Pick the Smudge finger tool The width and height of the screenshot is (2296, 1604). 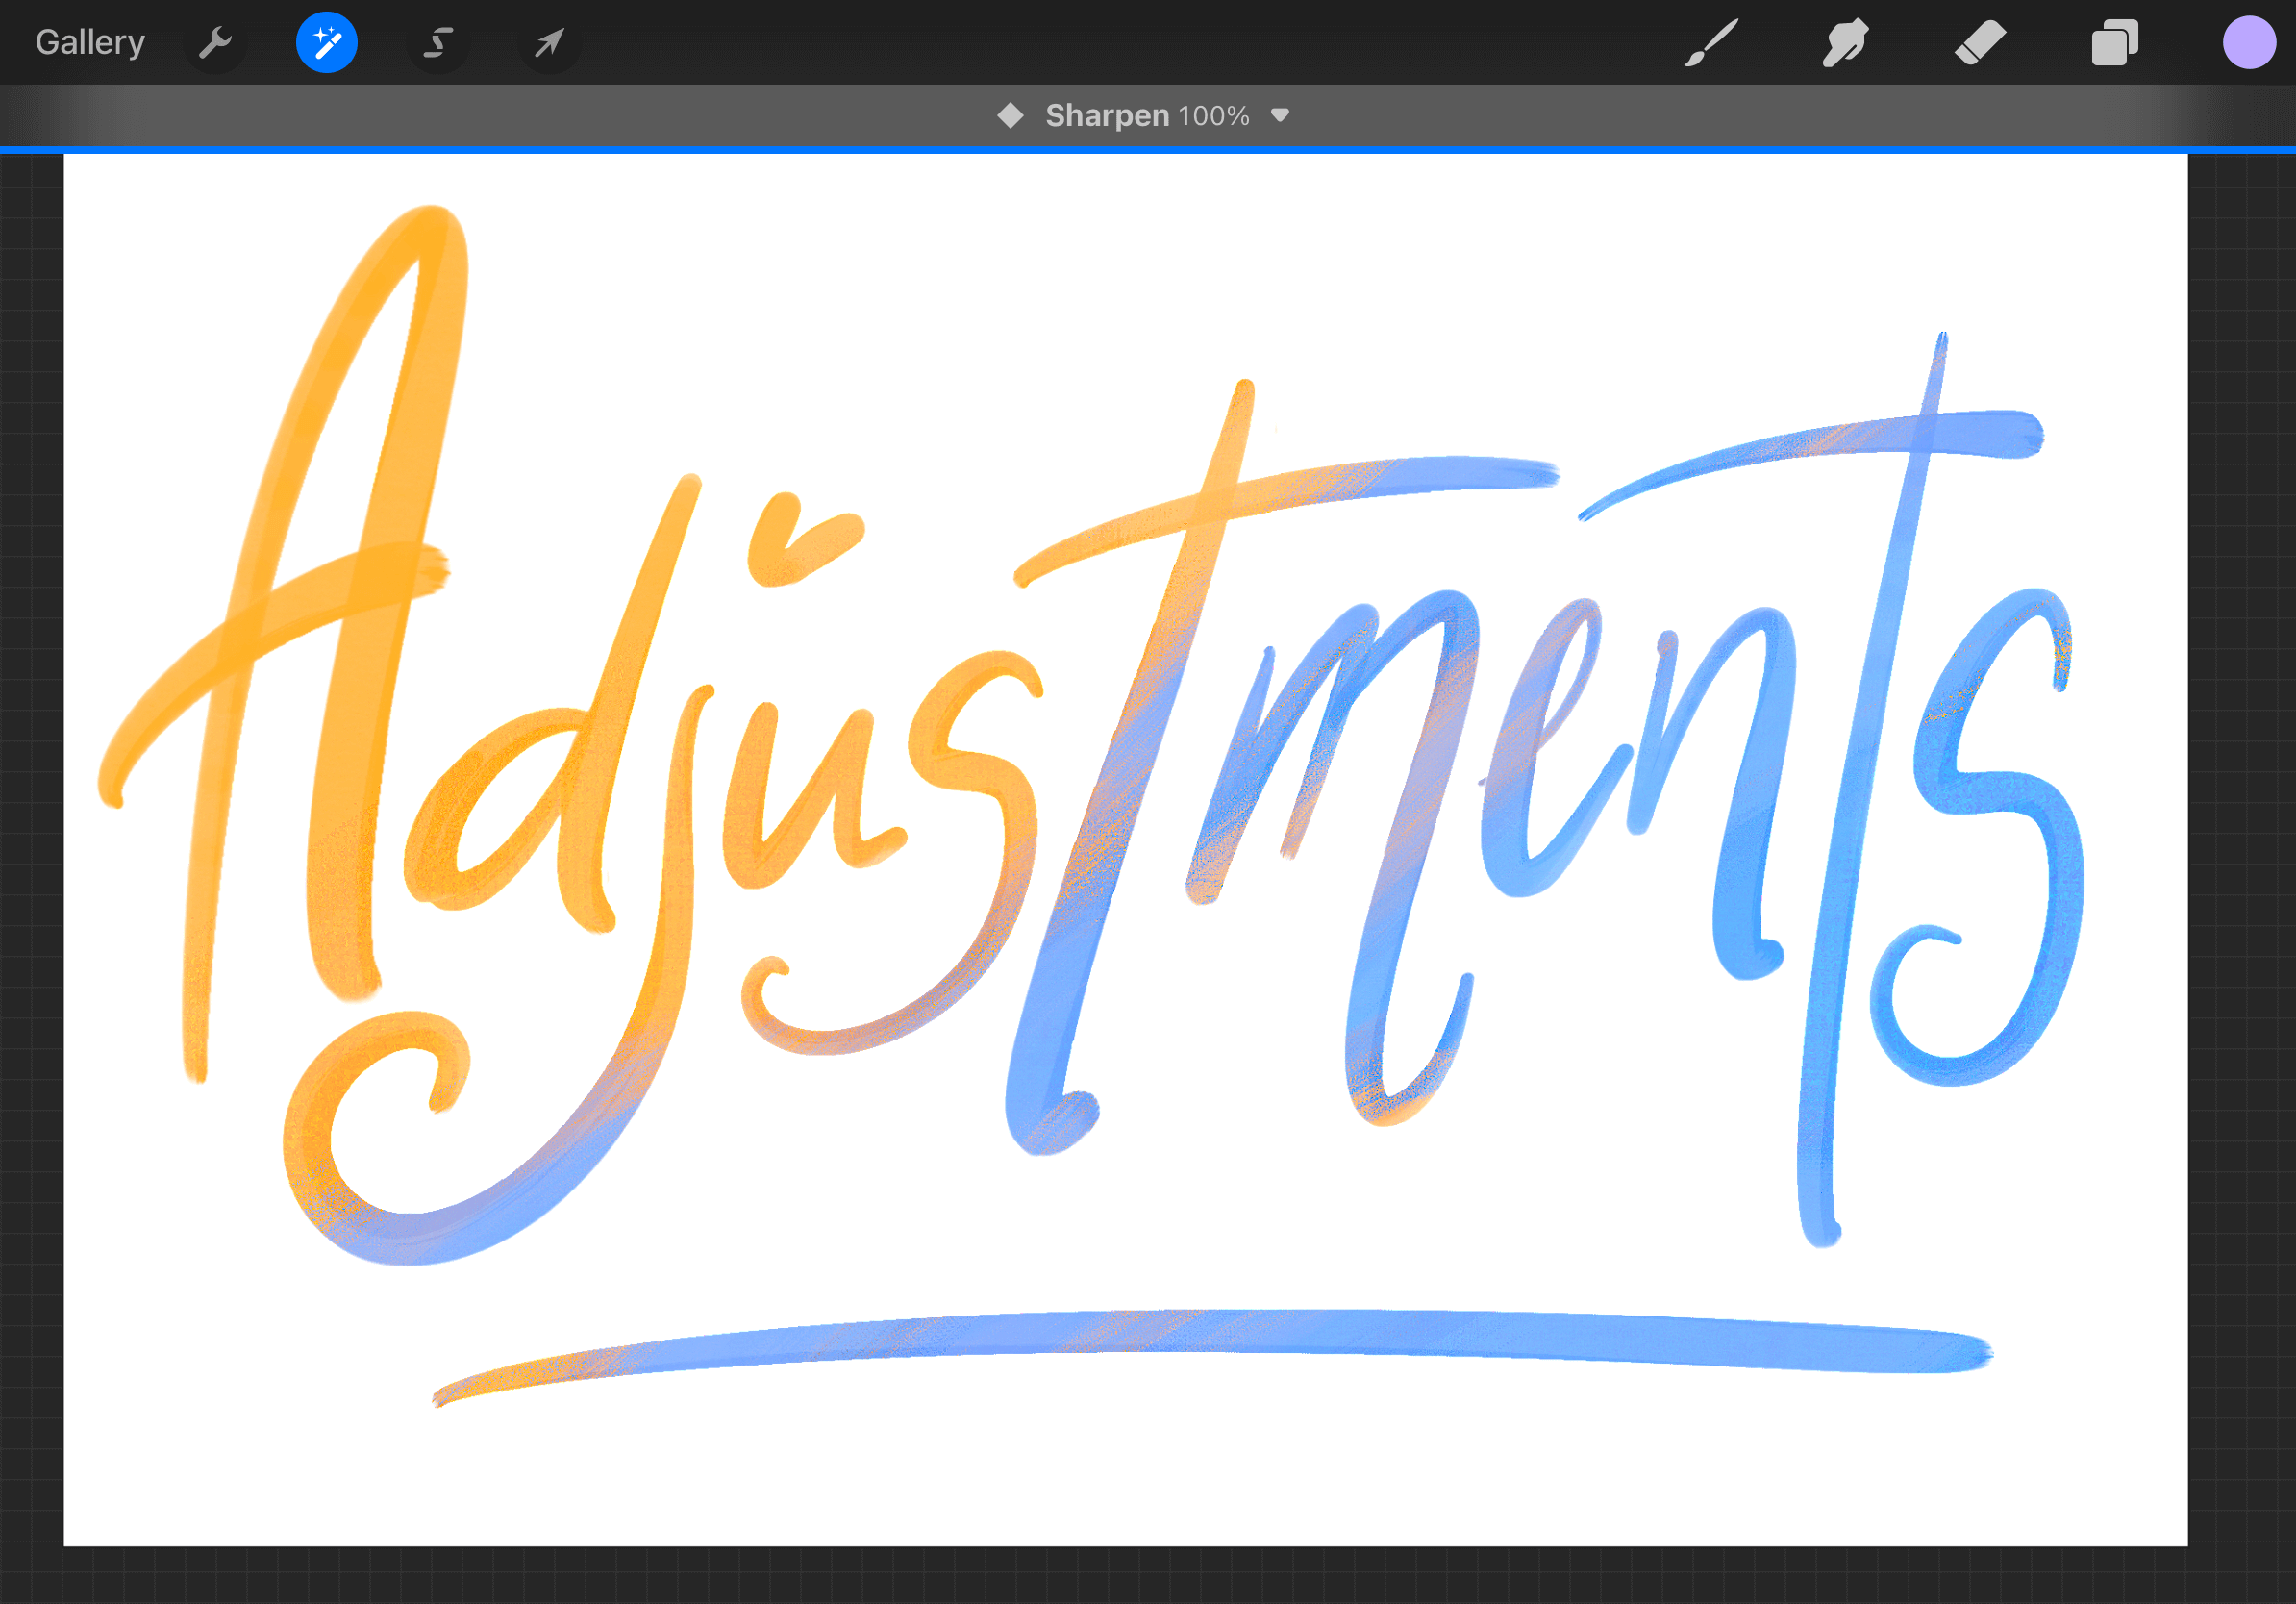1845,42
